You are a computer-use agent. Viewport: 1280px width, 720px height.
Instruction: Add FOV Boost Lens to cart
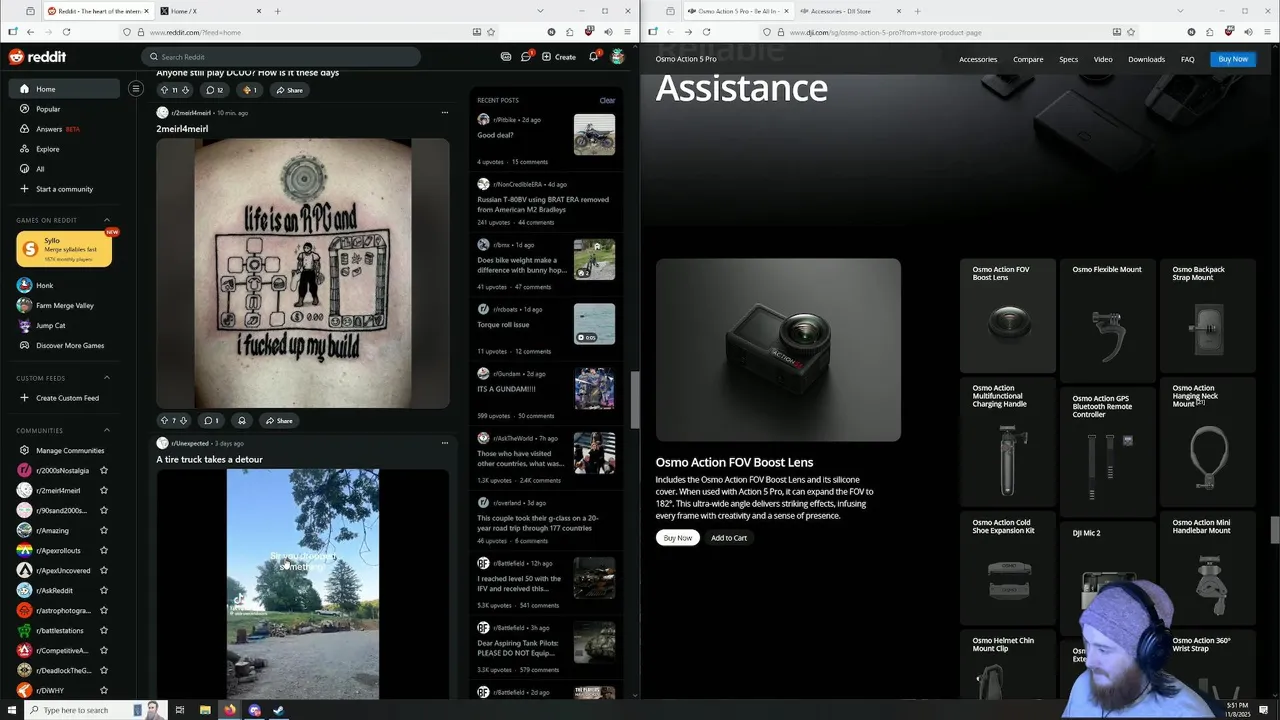click(729, 538)
